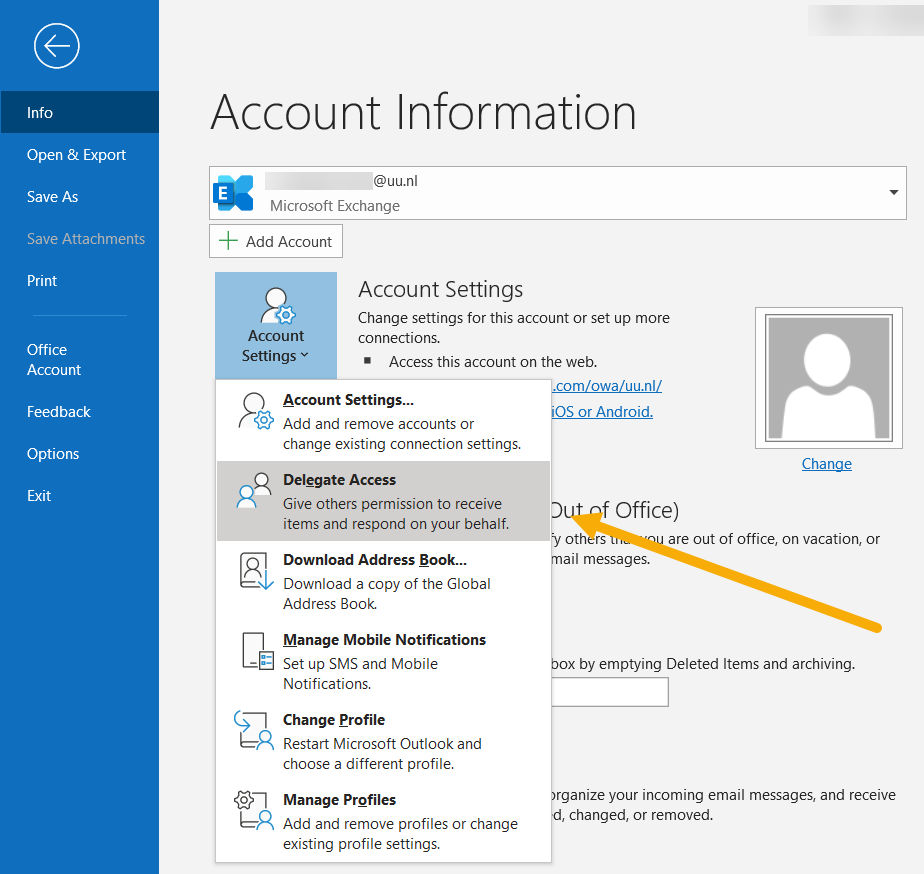Select the Info tab in sidebar

pos(80,112)
